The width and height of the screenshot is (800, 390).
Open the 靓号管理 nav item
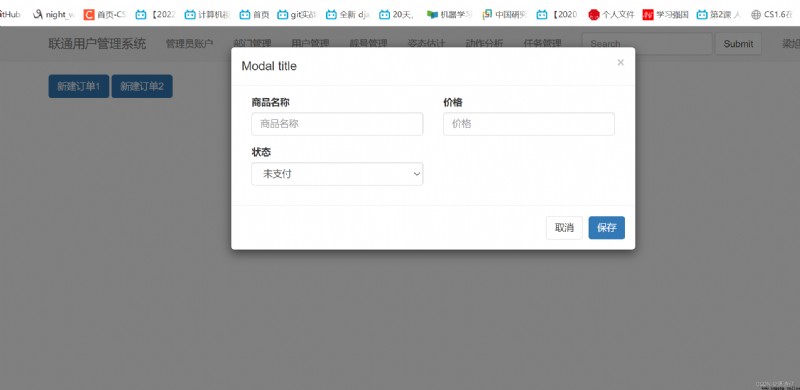pos(368,43)
